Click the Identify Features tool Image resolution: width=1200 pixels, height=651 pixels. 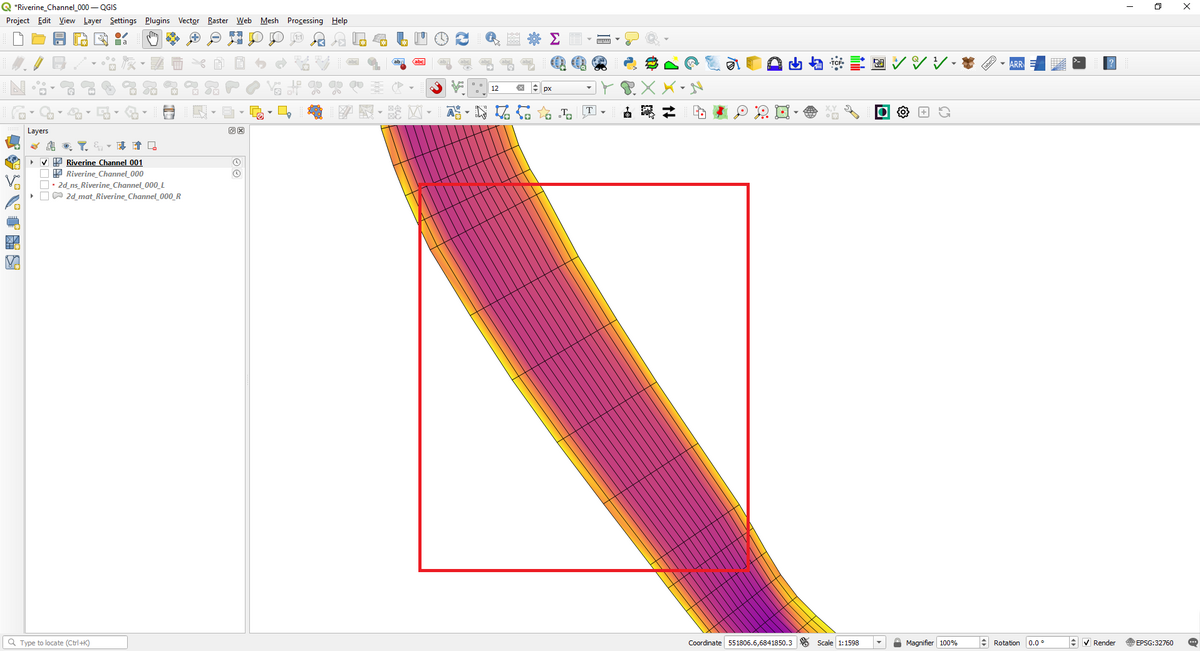tap(492, 39)
